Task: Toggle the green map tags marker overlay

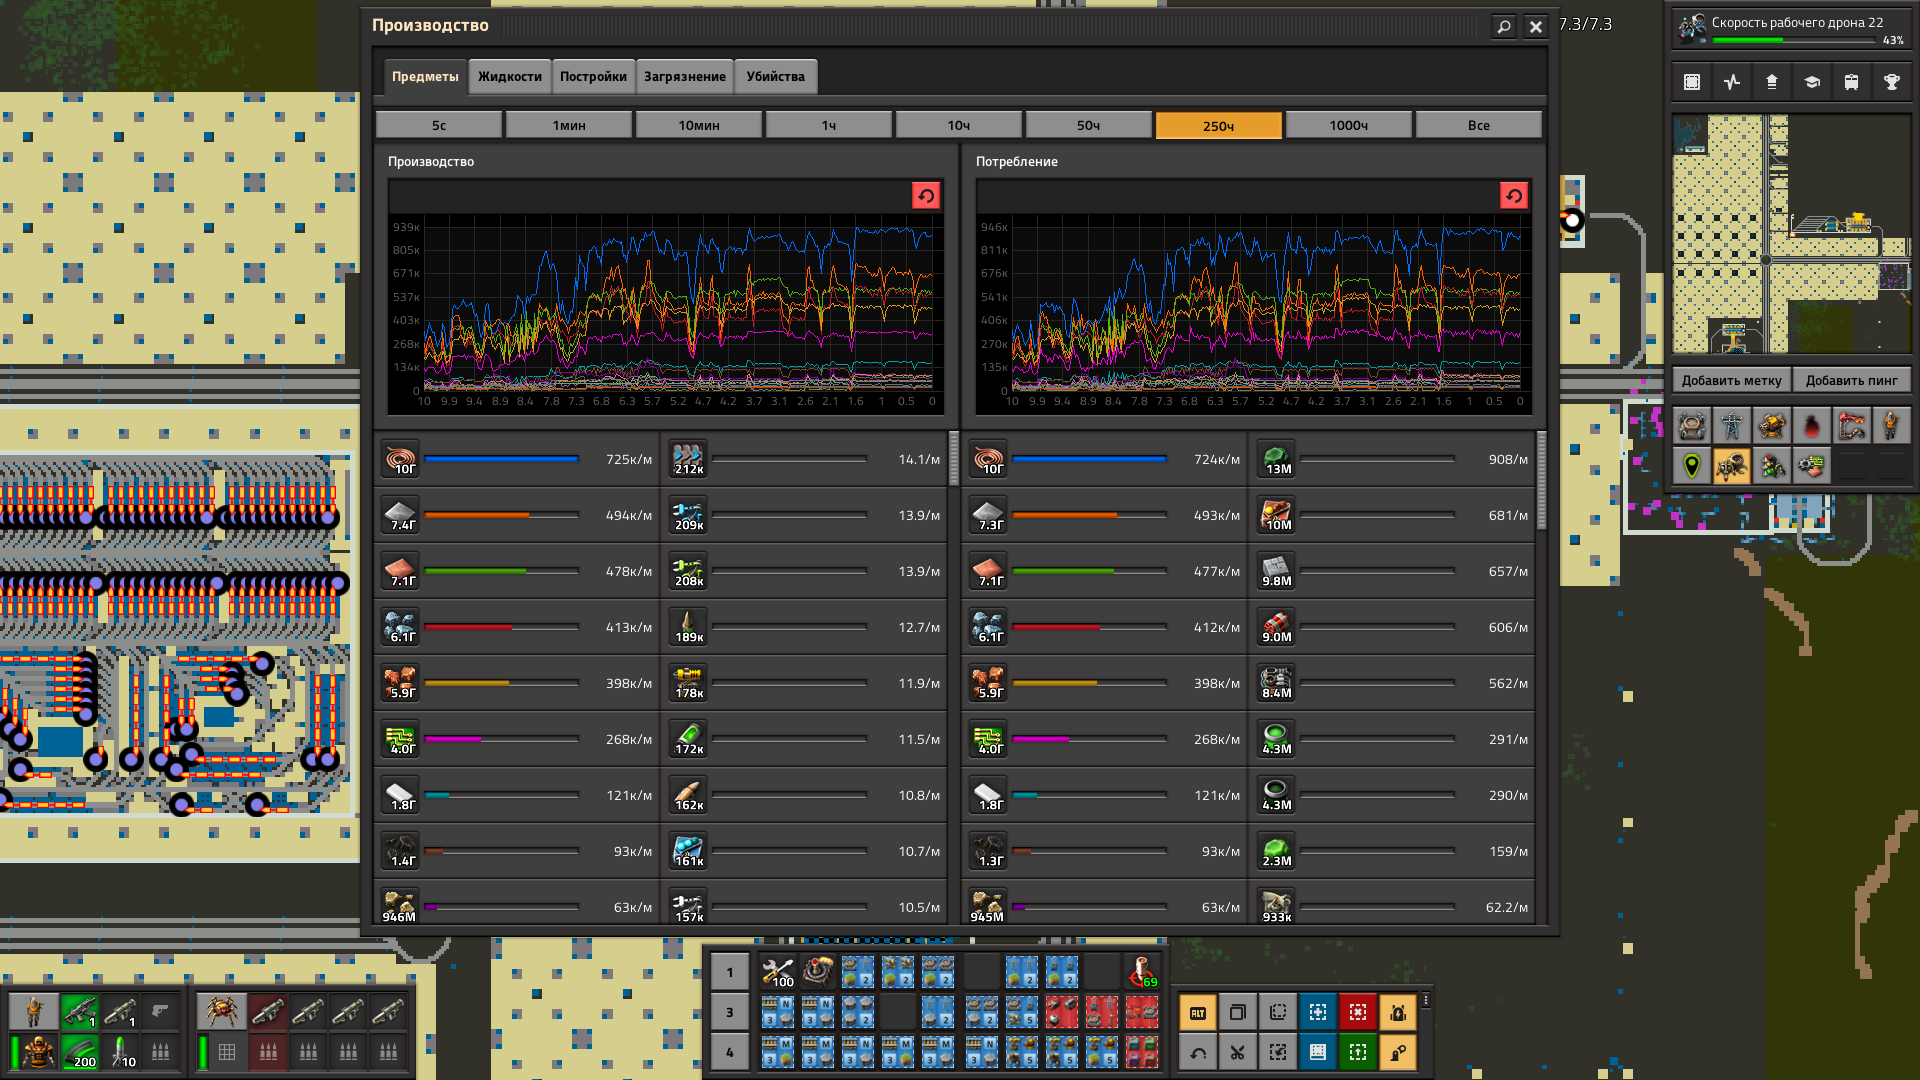Action: (x=1692, y=466)
